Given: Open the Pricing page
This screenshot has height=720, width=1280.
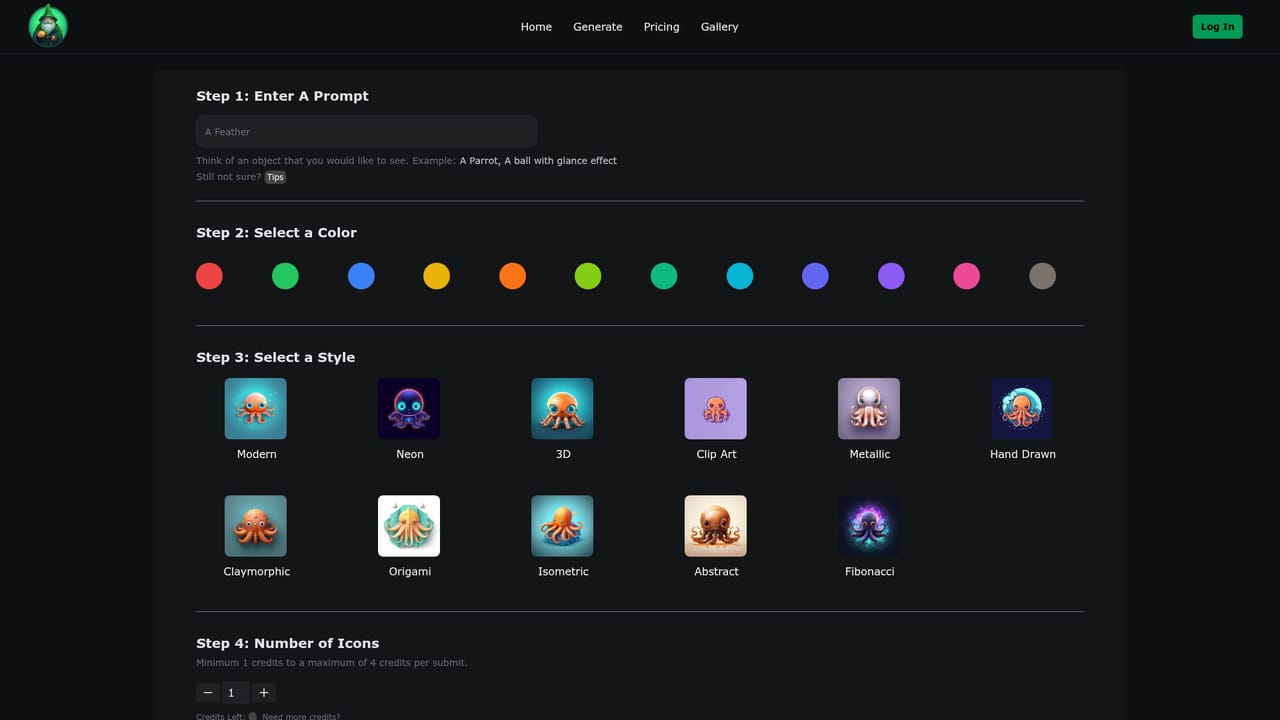Looking at the screenshot, I should 661,27.
